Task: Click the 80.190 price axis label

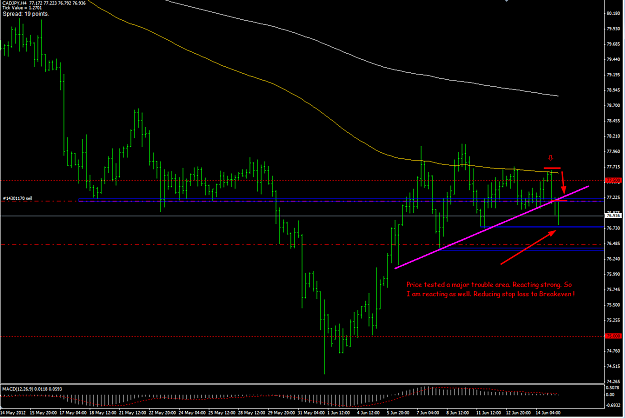Action: (613, 13)
